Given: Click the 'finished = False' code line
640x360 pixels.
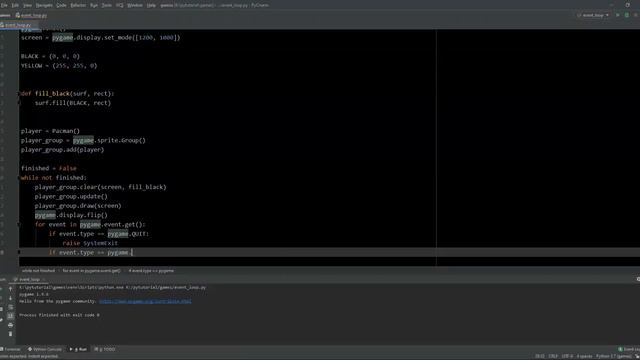Looking at the screenshot, I should point(49,168).
